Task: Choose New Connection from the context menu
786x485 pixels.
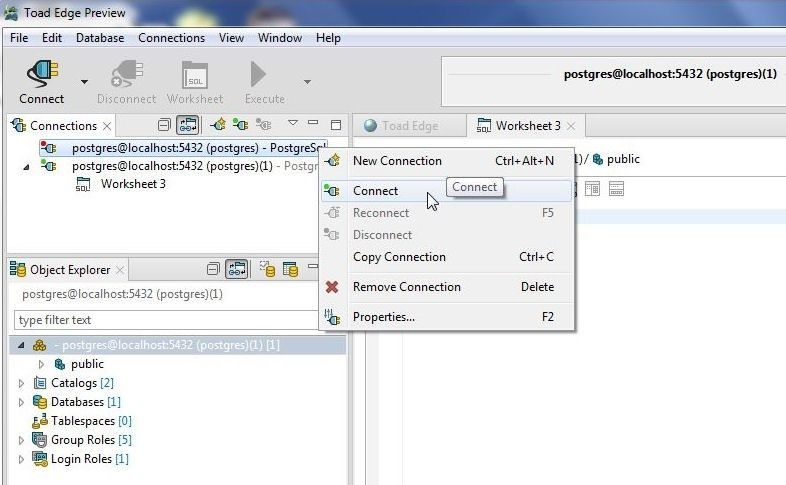Action: coord(446,161)
